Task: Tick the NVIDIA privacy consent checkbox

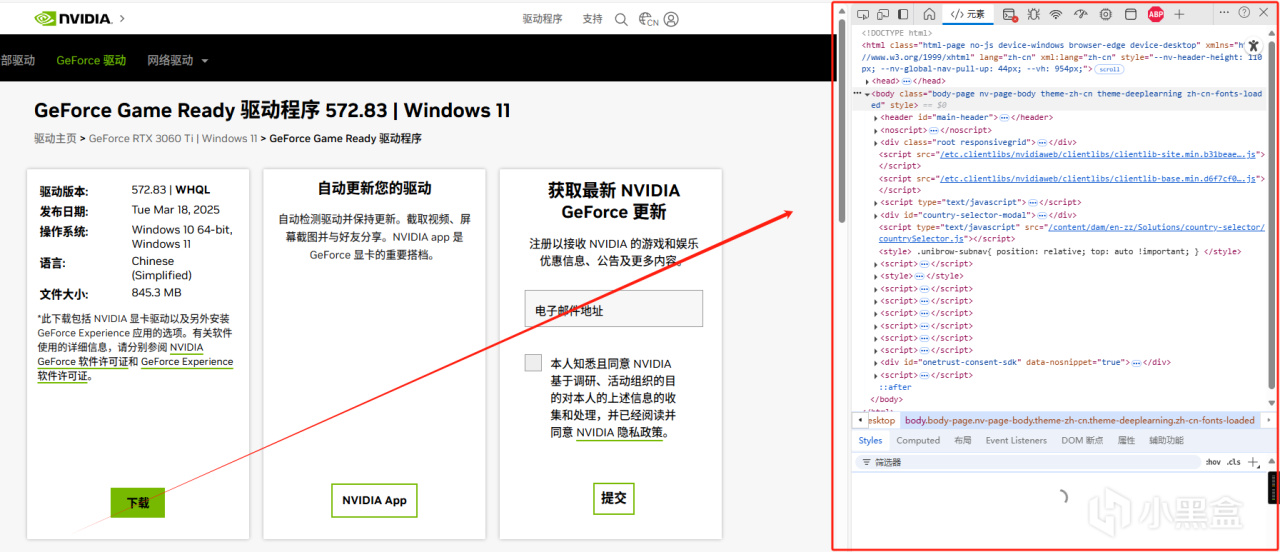Action: click(x=533, y=362)
